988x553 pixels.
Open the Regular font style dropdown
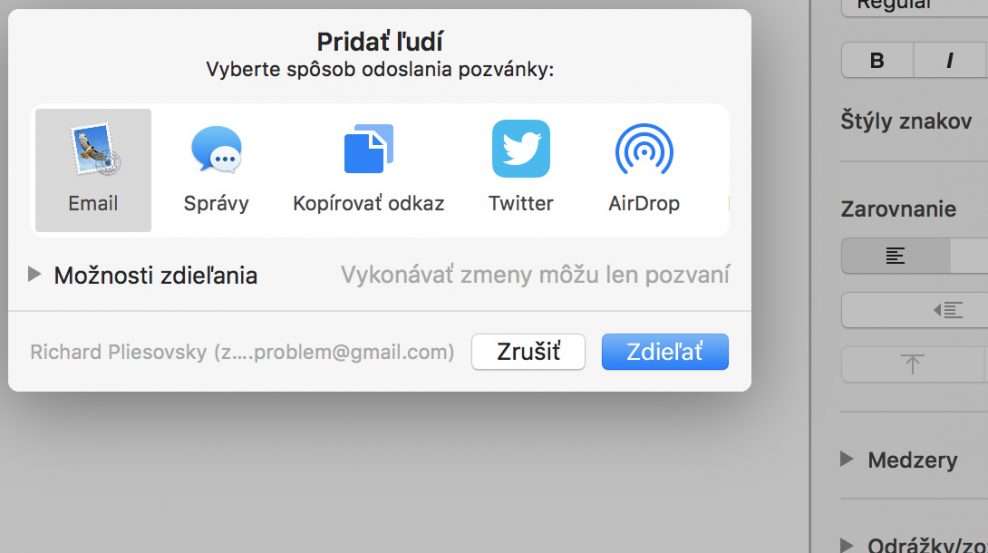[x=914, y=6]
